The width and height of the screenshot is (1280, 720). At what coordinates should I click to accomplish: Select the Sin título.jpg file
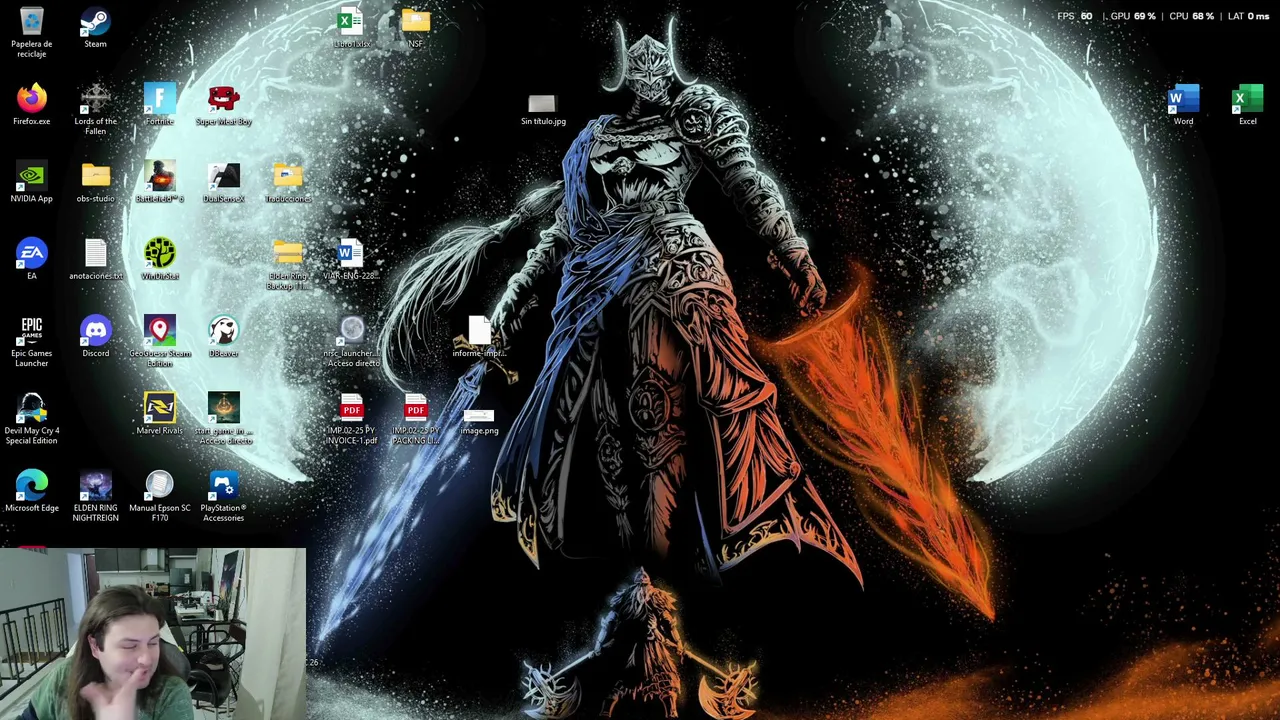pos(543,110)
